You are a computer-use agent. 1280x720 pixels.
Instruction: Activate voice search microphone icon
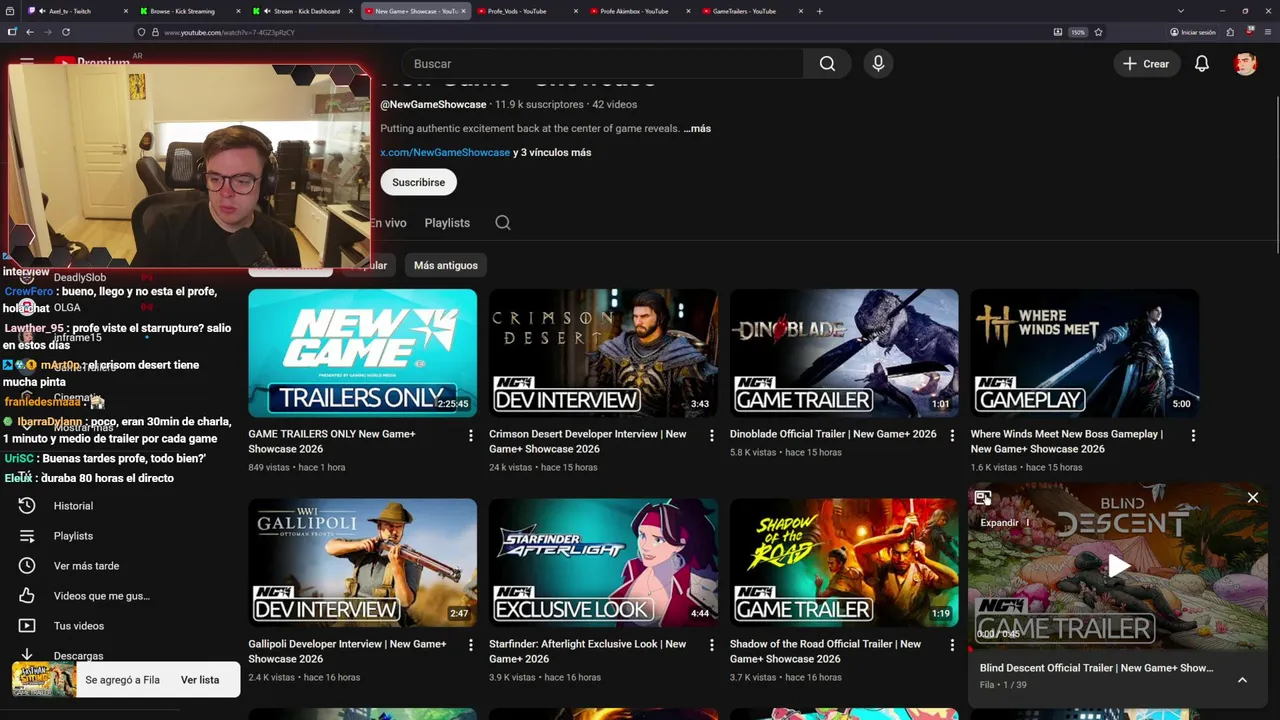click(x=878, y=64)
